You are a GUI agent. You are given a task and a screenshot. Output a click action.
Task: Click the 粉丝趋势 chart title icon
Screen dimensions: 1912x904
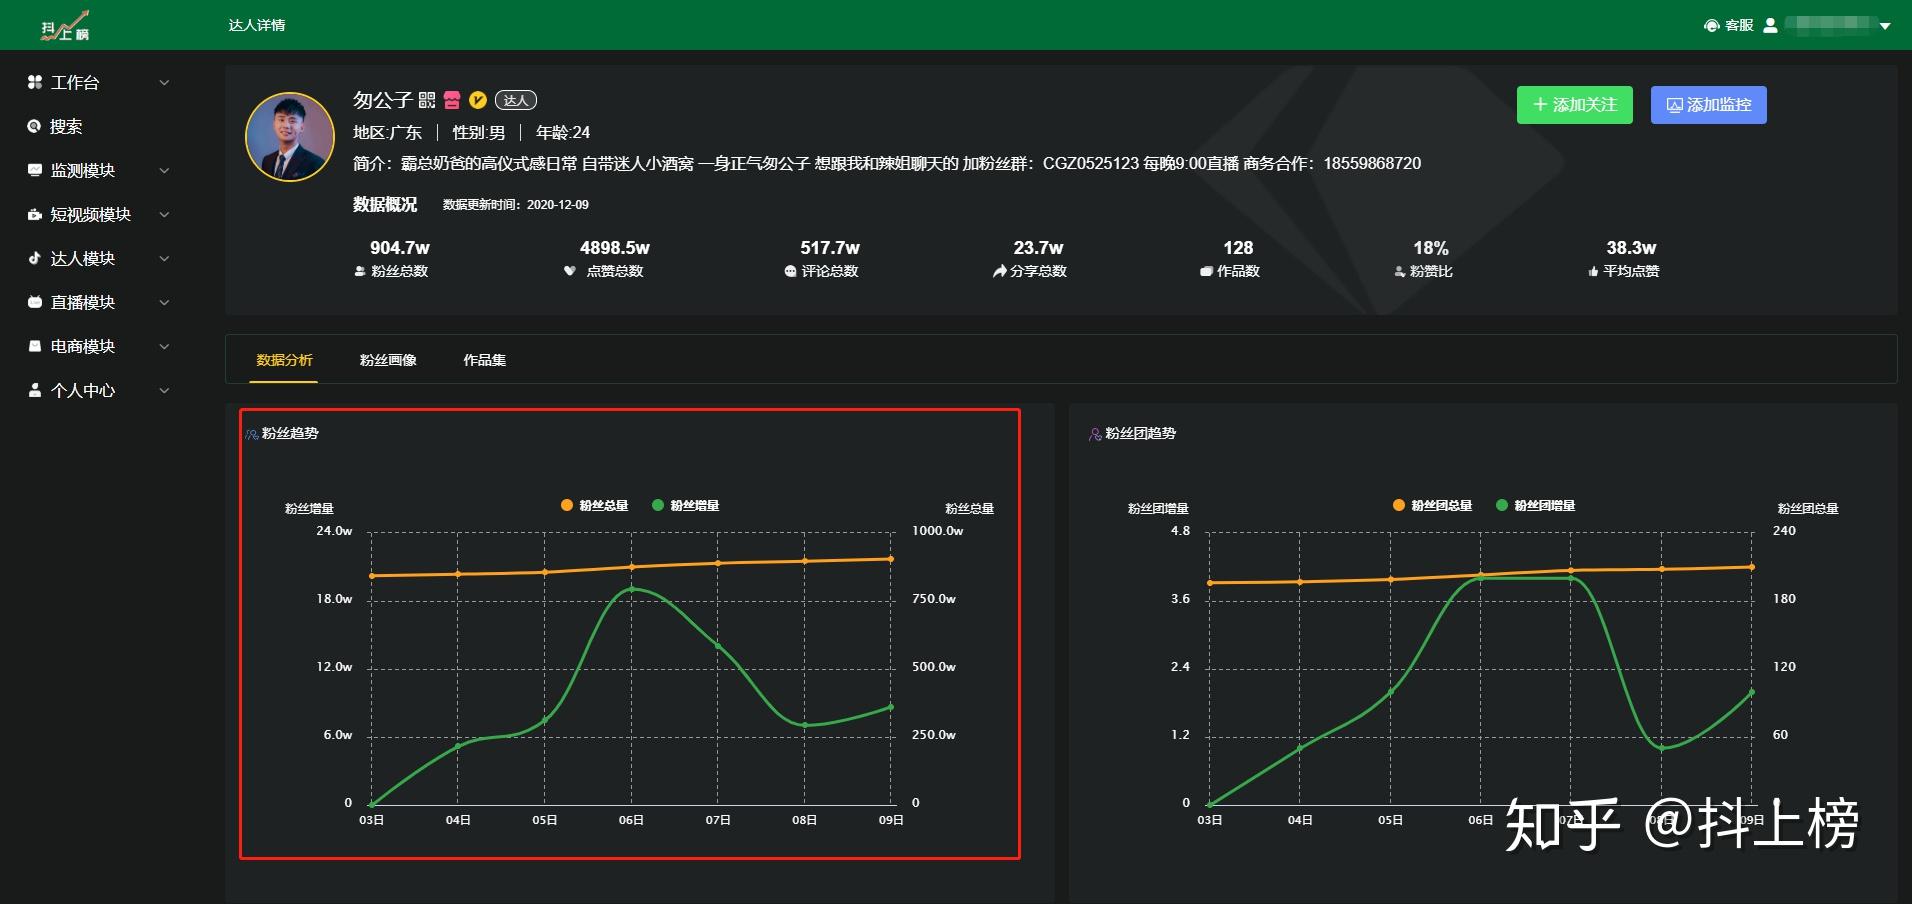[x=252, y=434]
